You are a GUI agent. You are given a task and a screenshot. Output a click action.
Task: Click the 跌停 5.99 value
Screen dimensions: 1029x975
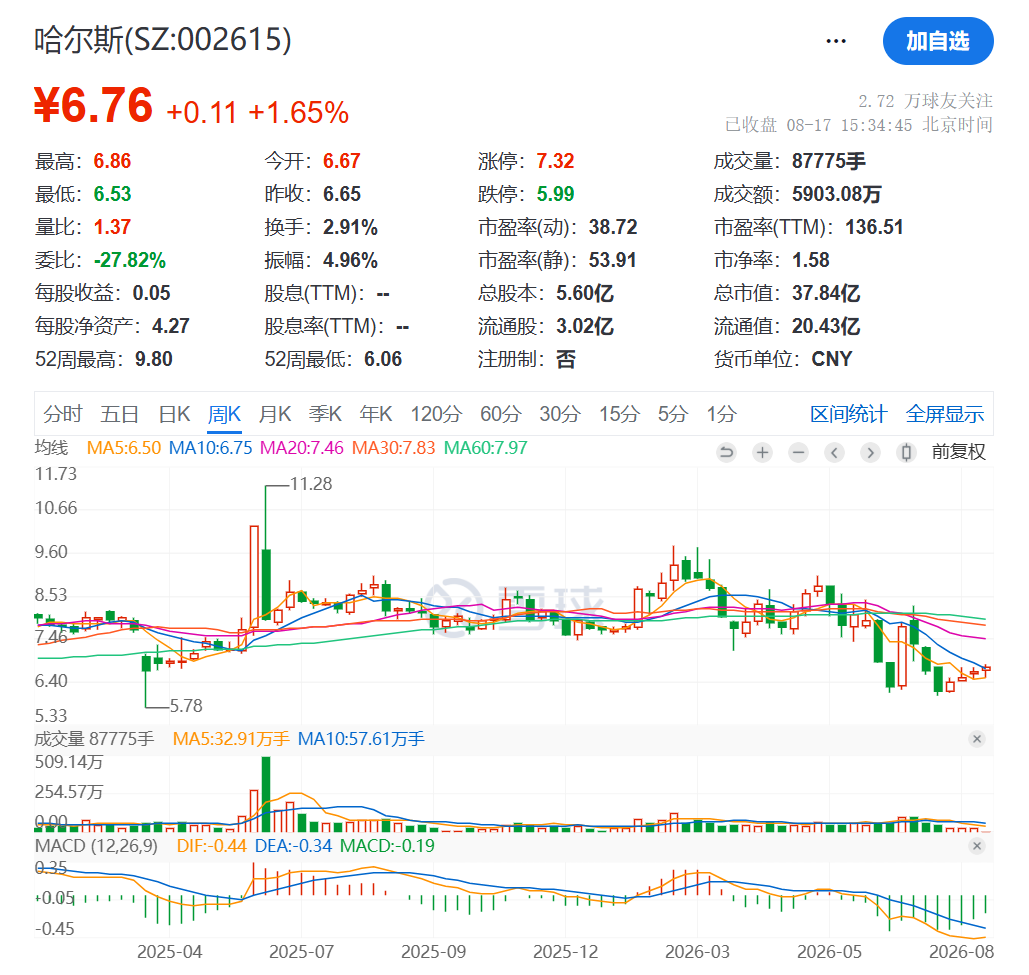[x=555, y=194]
